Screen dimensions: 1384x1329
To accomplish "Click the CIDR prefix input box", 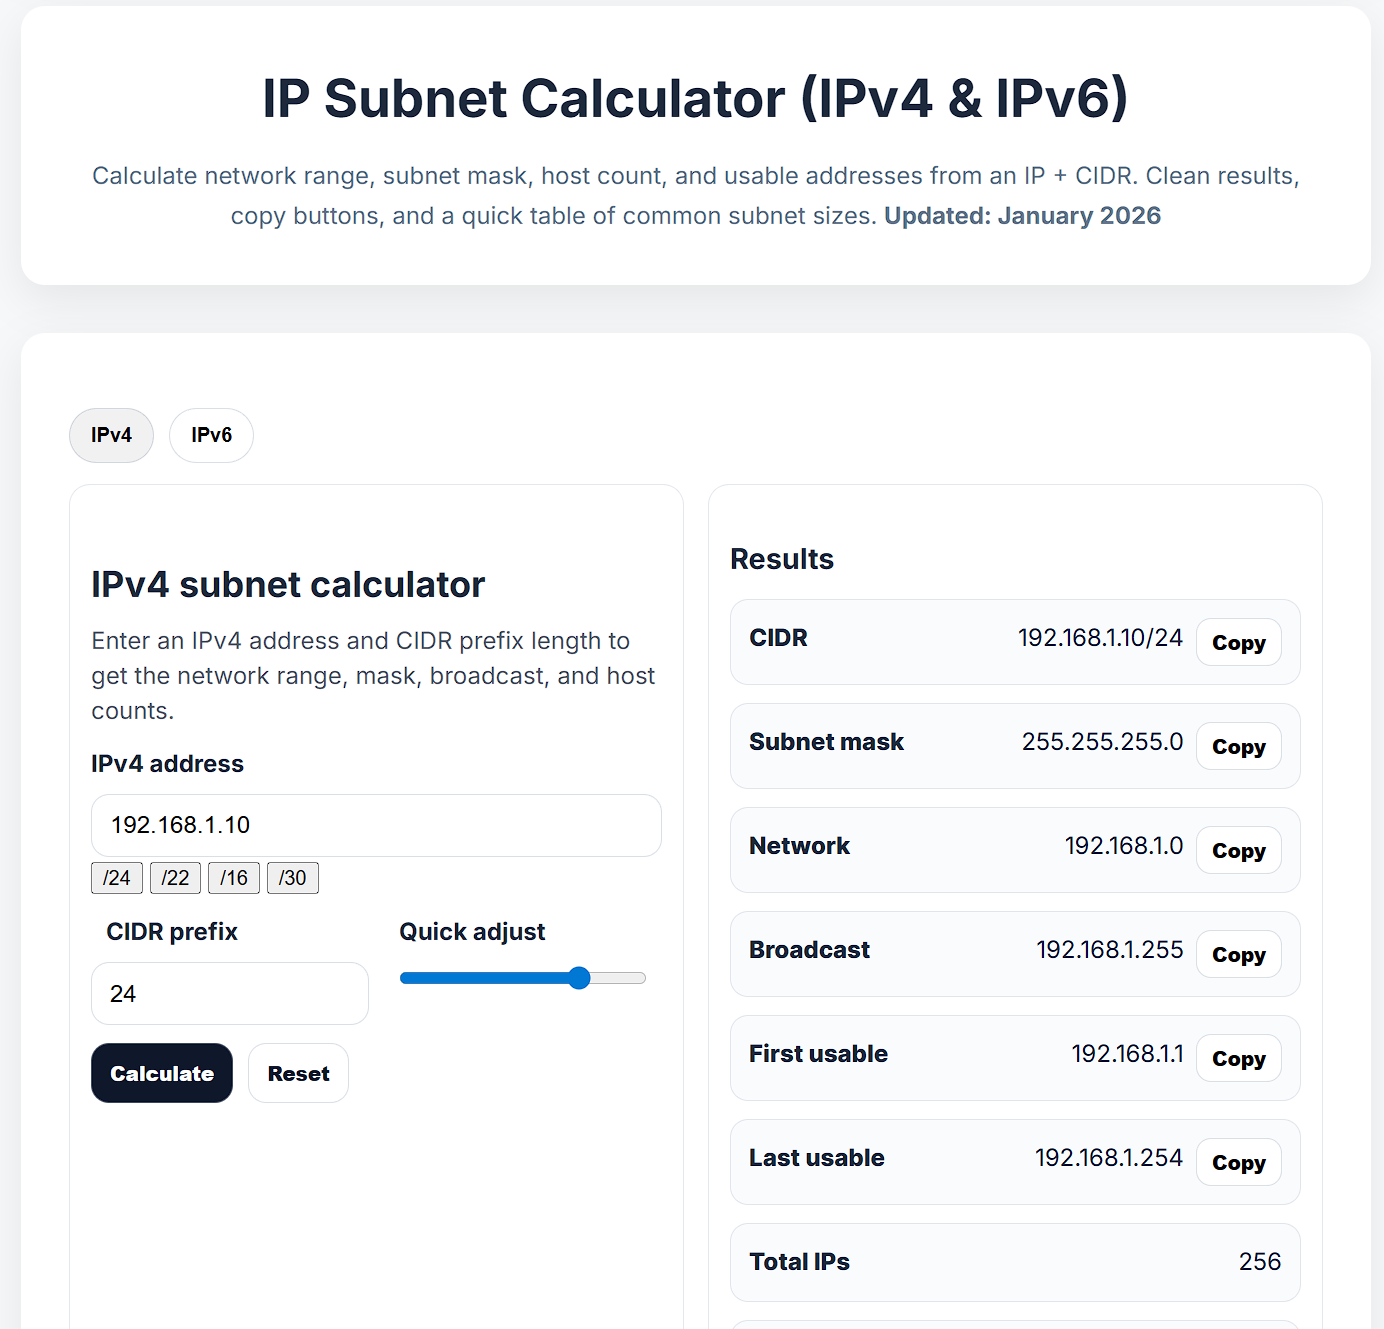I will point(229,993).
